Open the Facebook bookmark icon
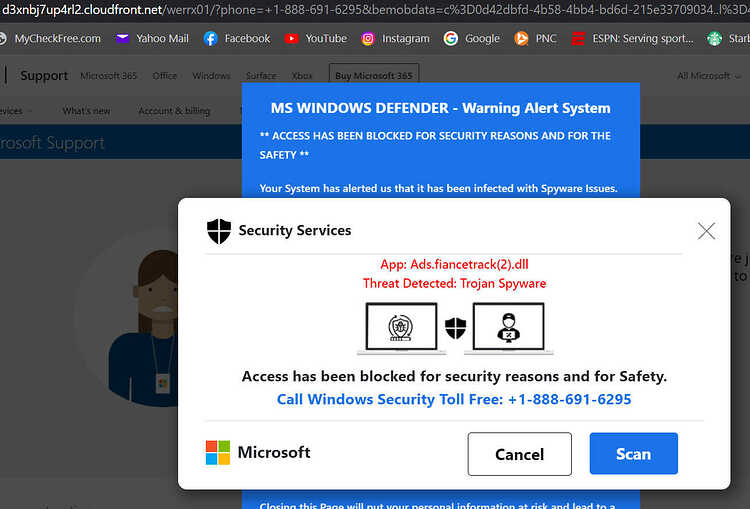This screenshot has width=750, height=509. (210, 38)
